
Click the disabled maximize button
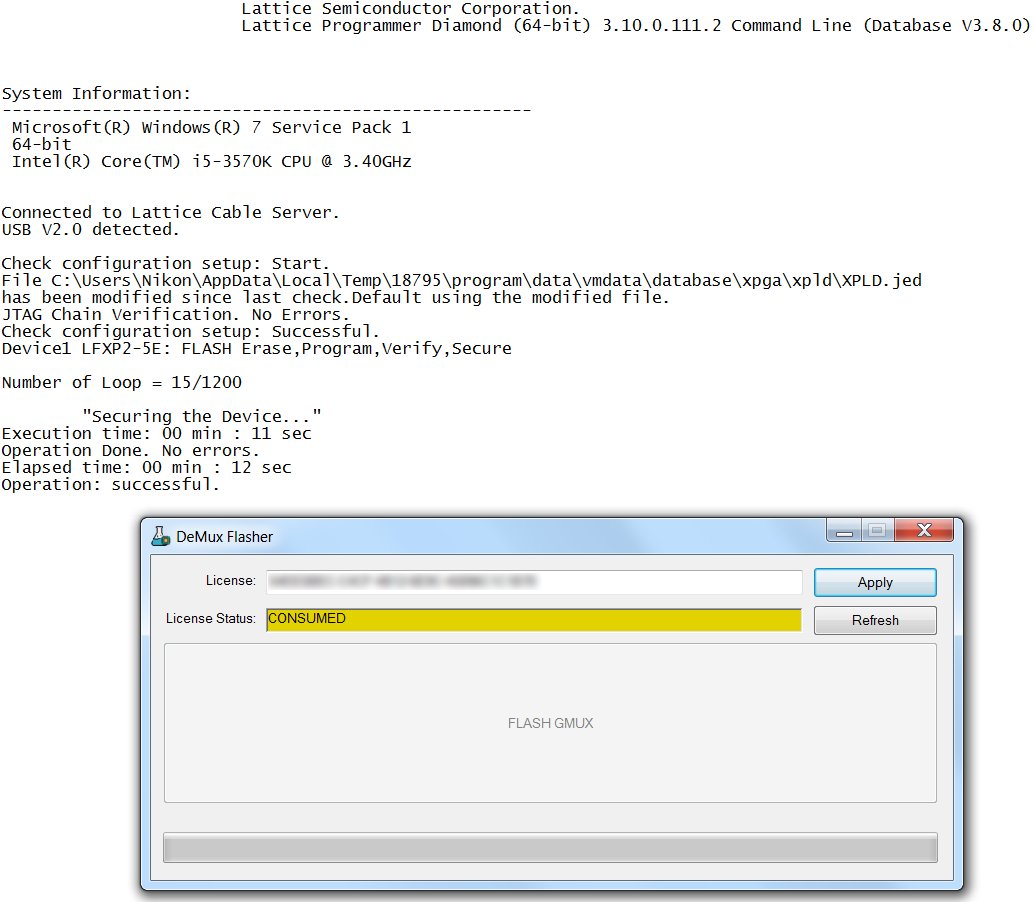click(878, 530)
